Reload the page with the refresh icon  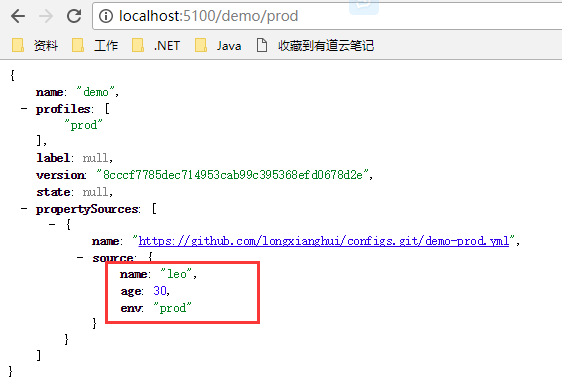click(74, 16)
